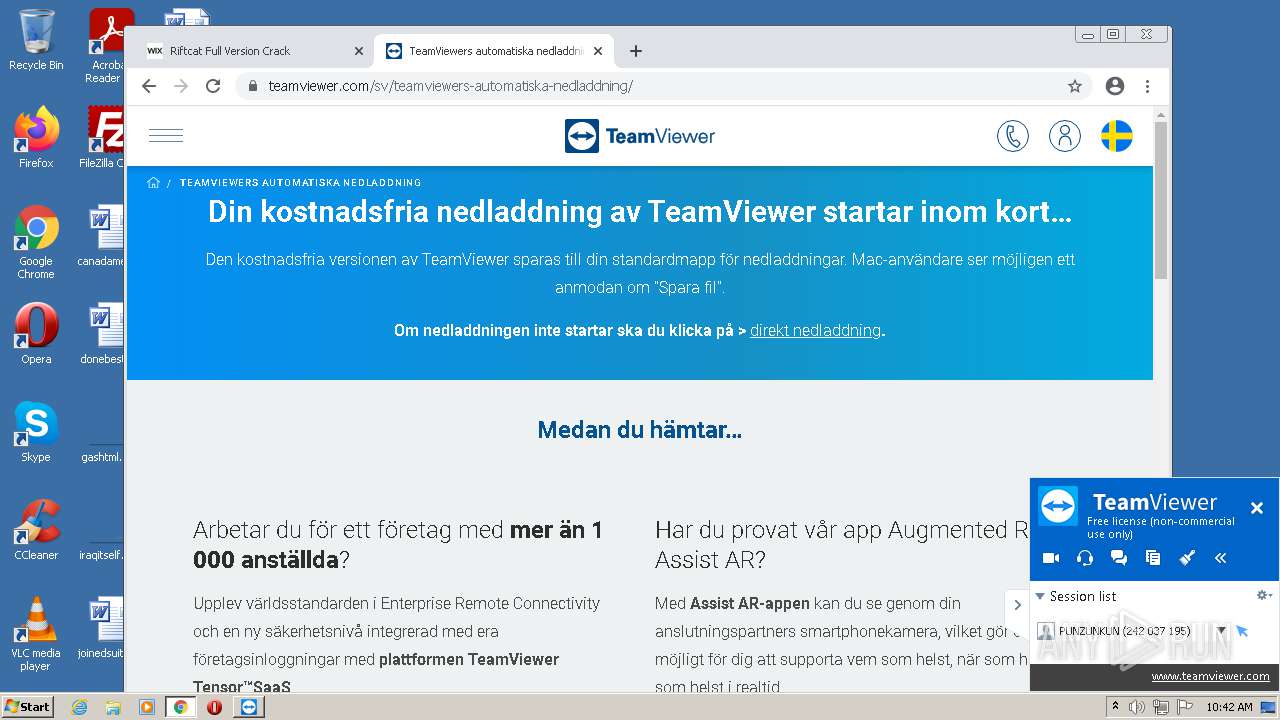1280x720 pixels.
Task: Open Windows Explorer from taskbar
Action: click(x=113, y=707)
